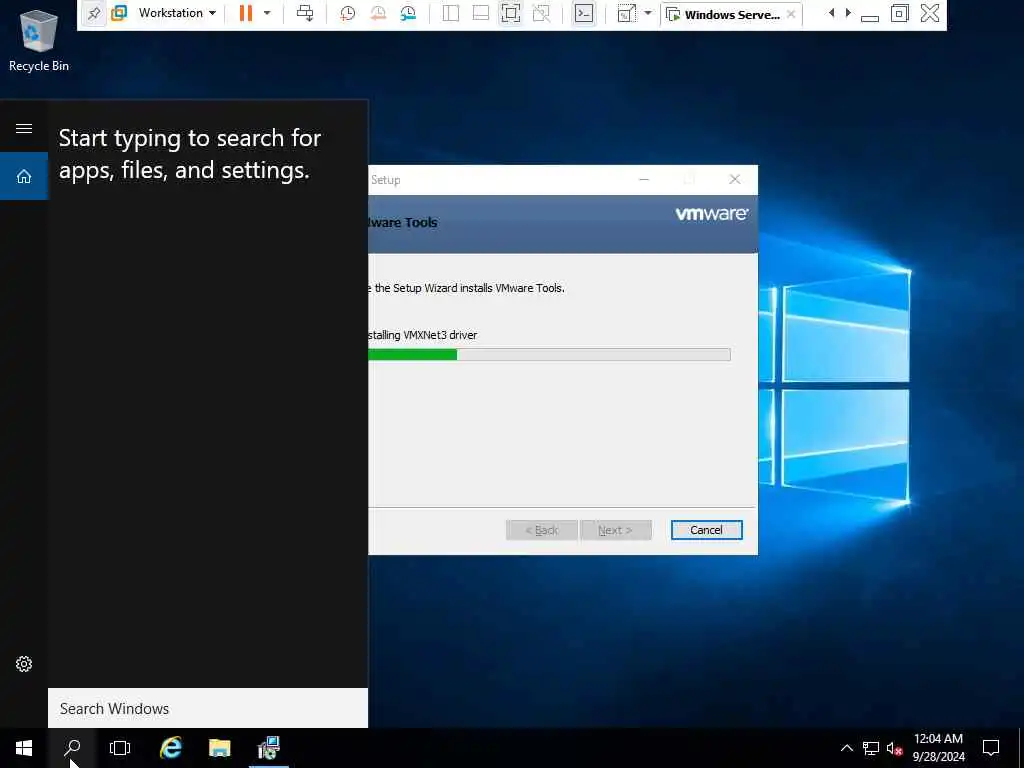Pause the virtual machine
The height and width of the screenshot is (768, 1024).
[246, 13]
